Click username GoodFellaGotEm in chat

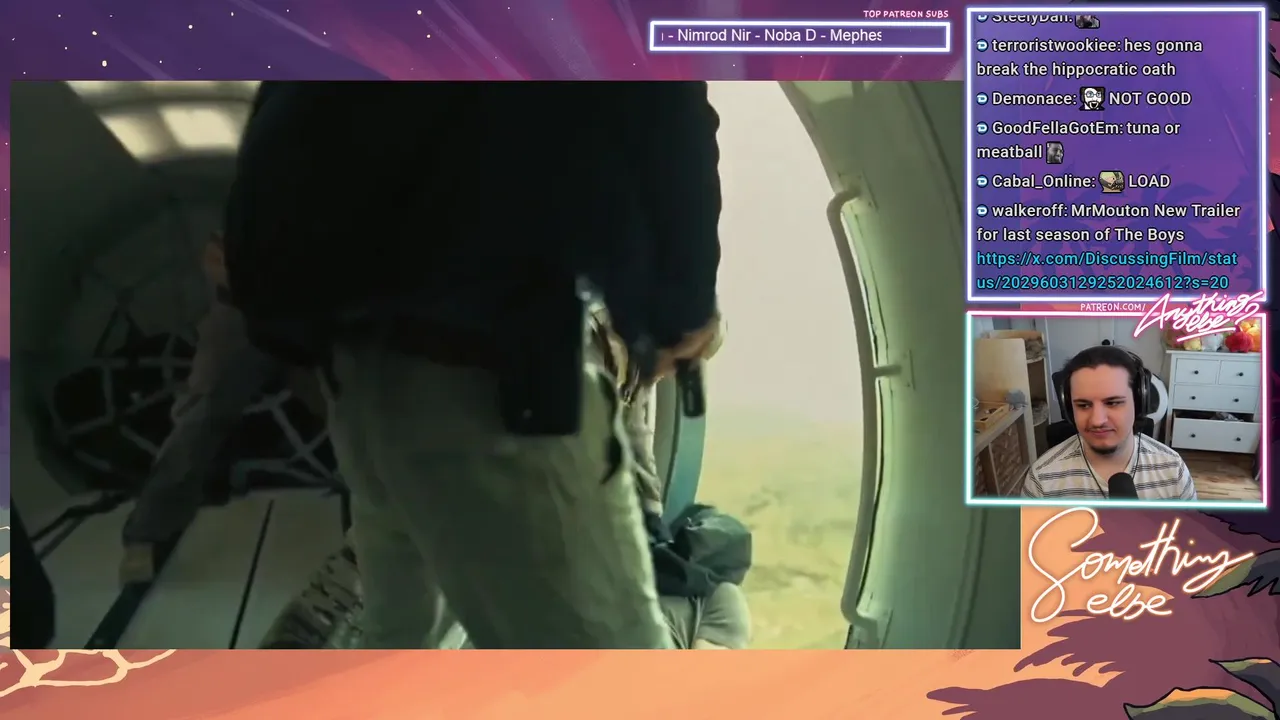(1054, 128)
